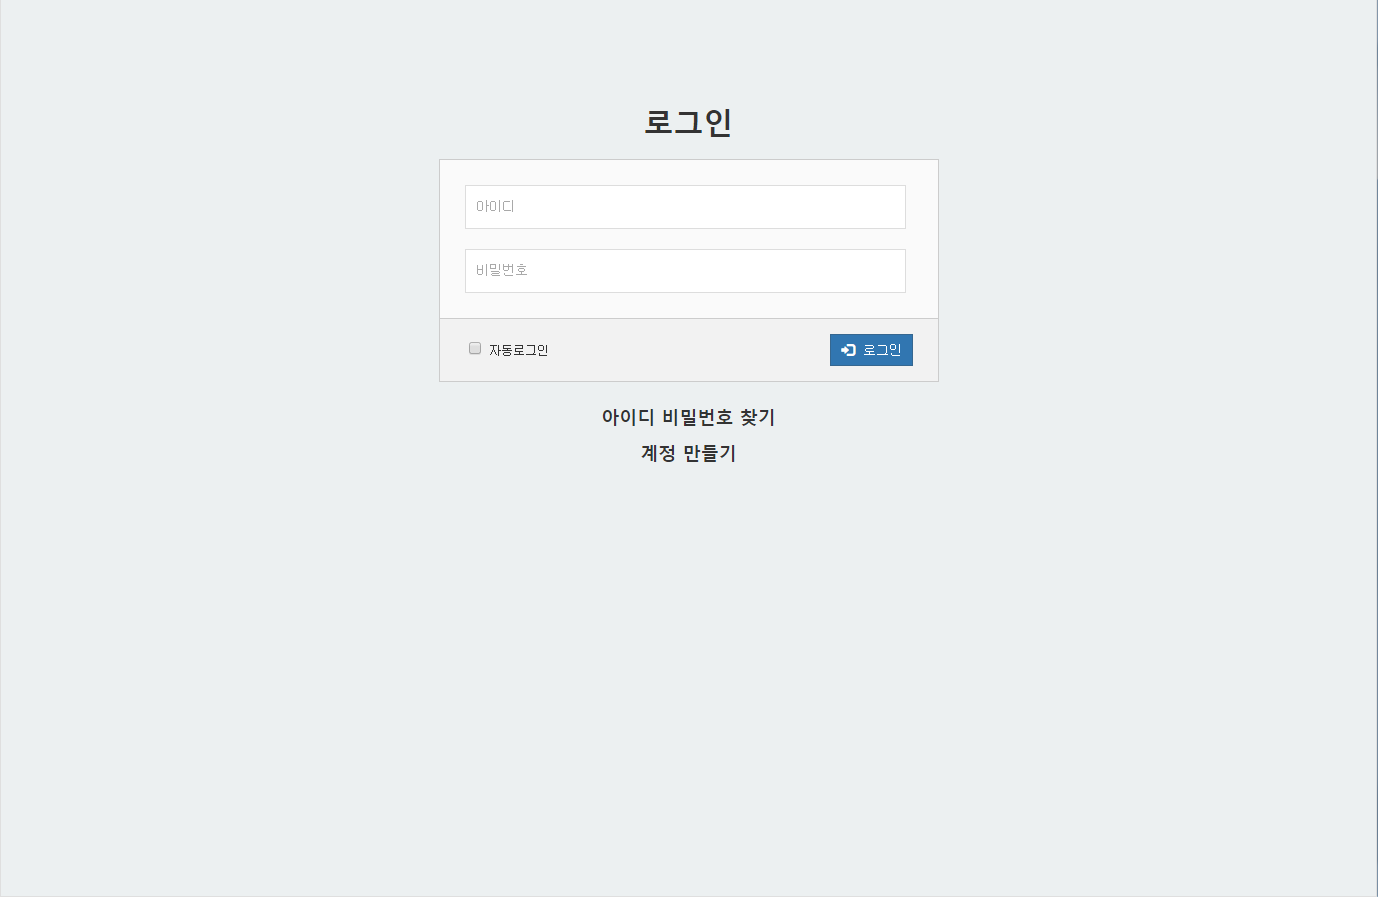Tick the 자동로그인 checkbox
The image size is (1378, 897).
(475, 348)
